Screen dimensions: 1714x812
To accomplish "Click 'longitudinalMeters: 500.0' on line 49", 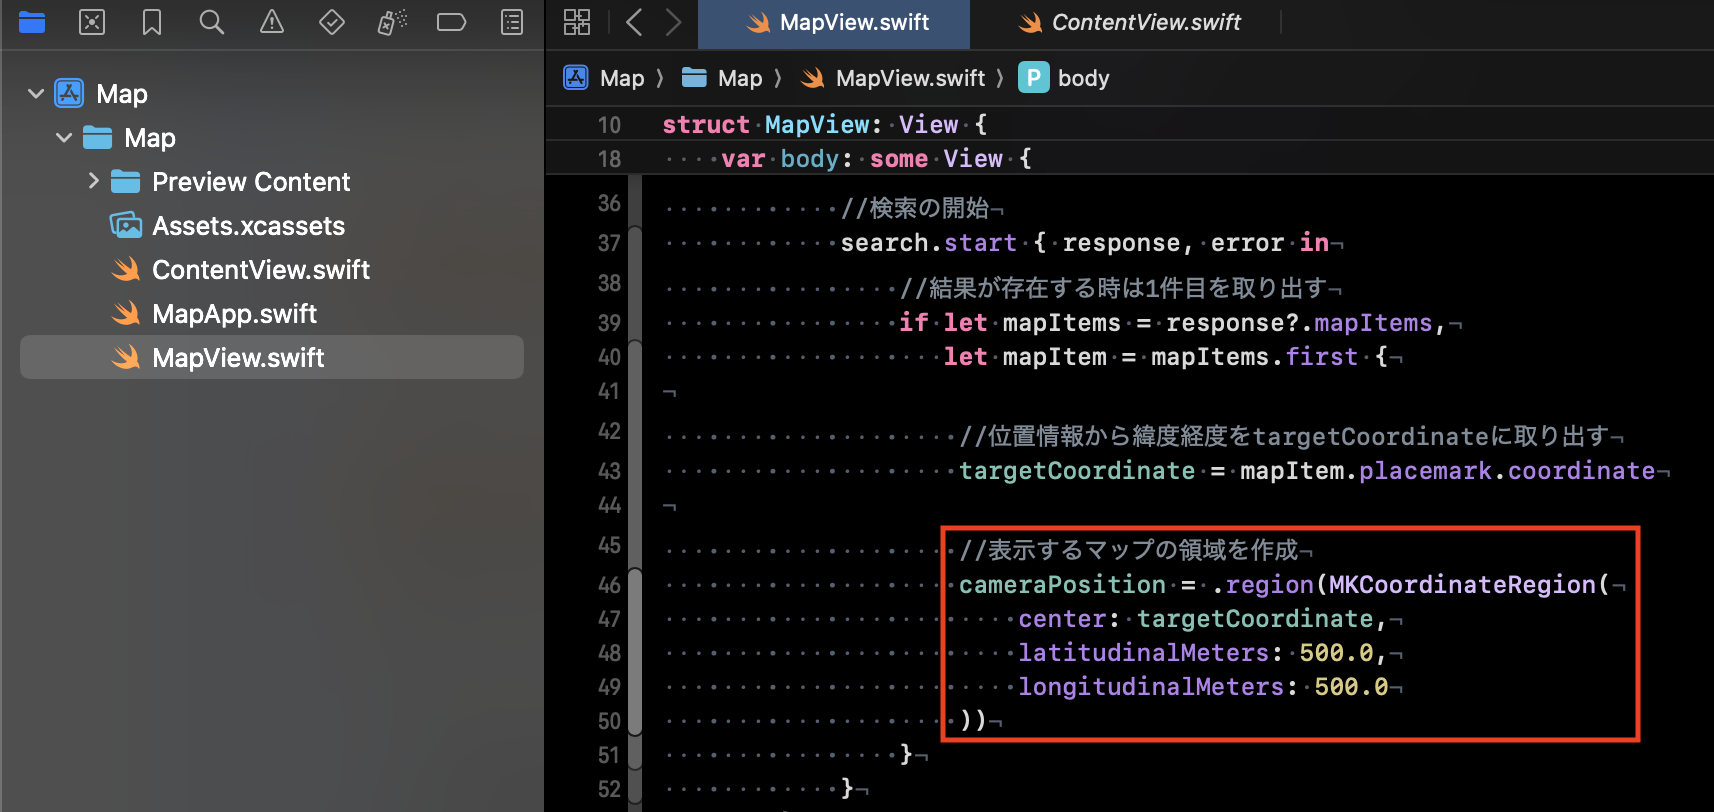I will click(x=1203, y=687).
